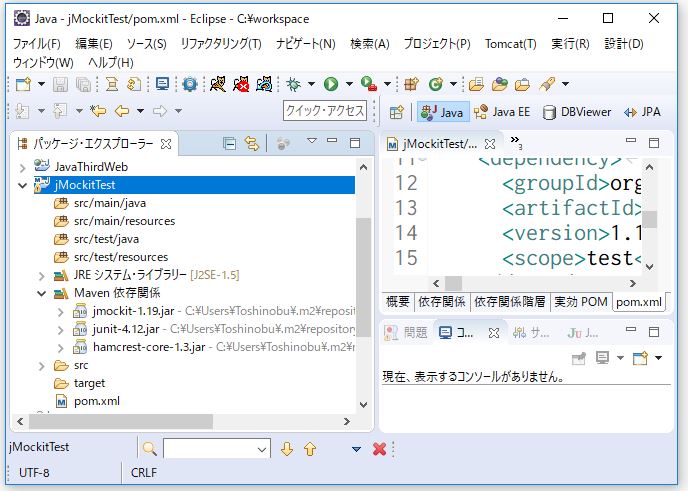Viewport: 688px width, 491px height.
Task: Open dropdown next to New wizard icon
Action: tap(41, 84)
